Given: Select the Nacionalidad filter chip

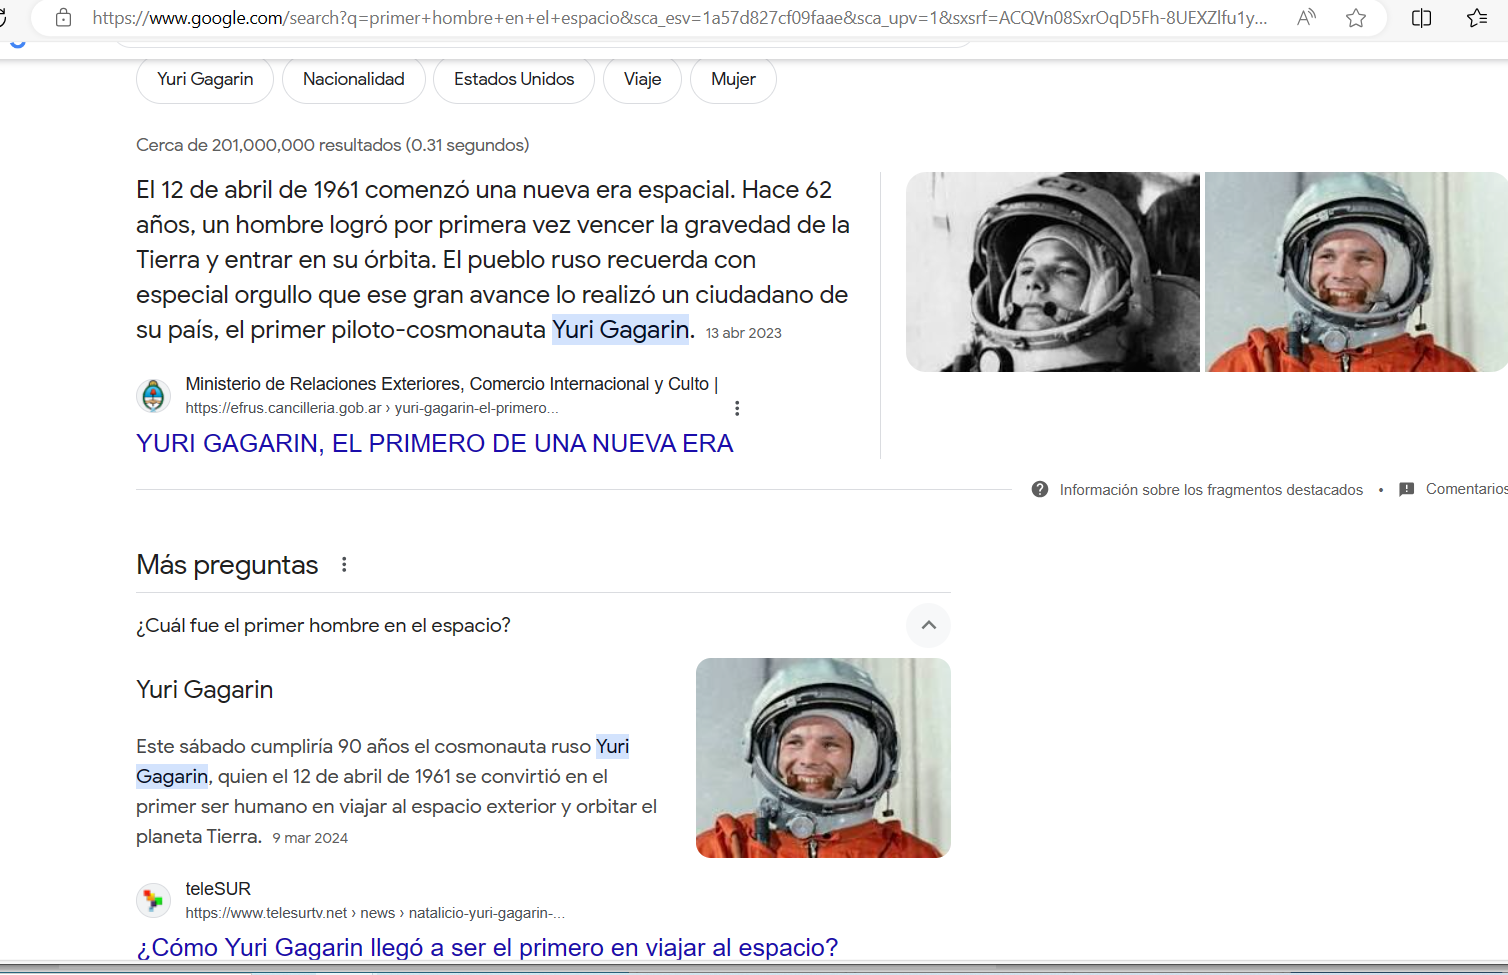Looking at the screenshot, I should coord(354,79).
